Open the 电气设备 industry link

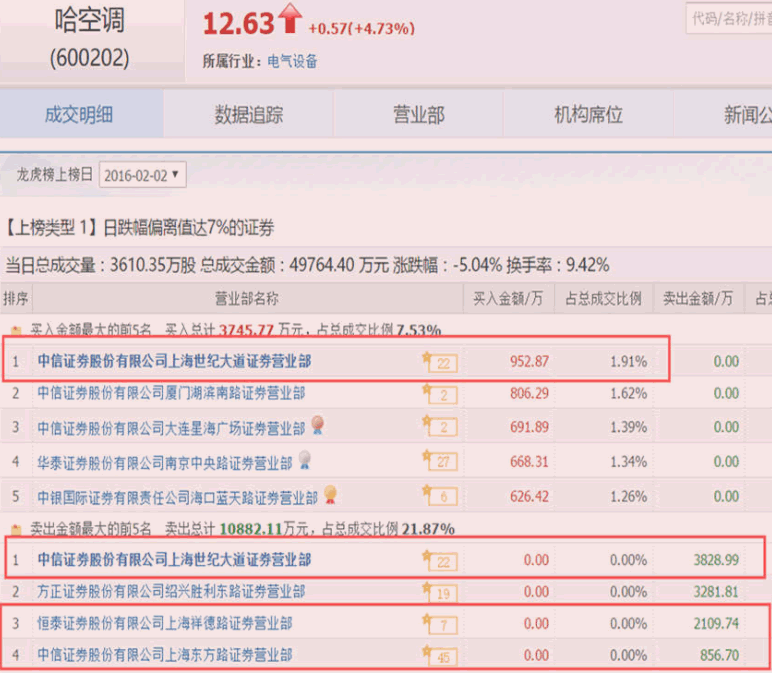click(x=292, y=61)
